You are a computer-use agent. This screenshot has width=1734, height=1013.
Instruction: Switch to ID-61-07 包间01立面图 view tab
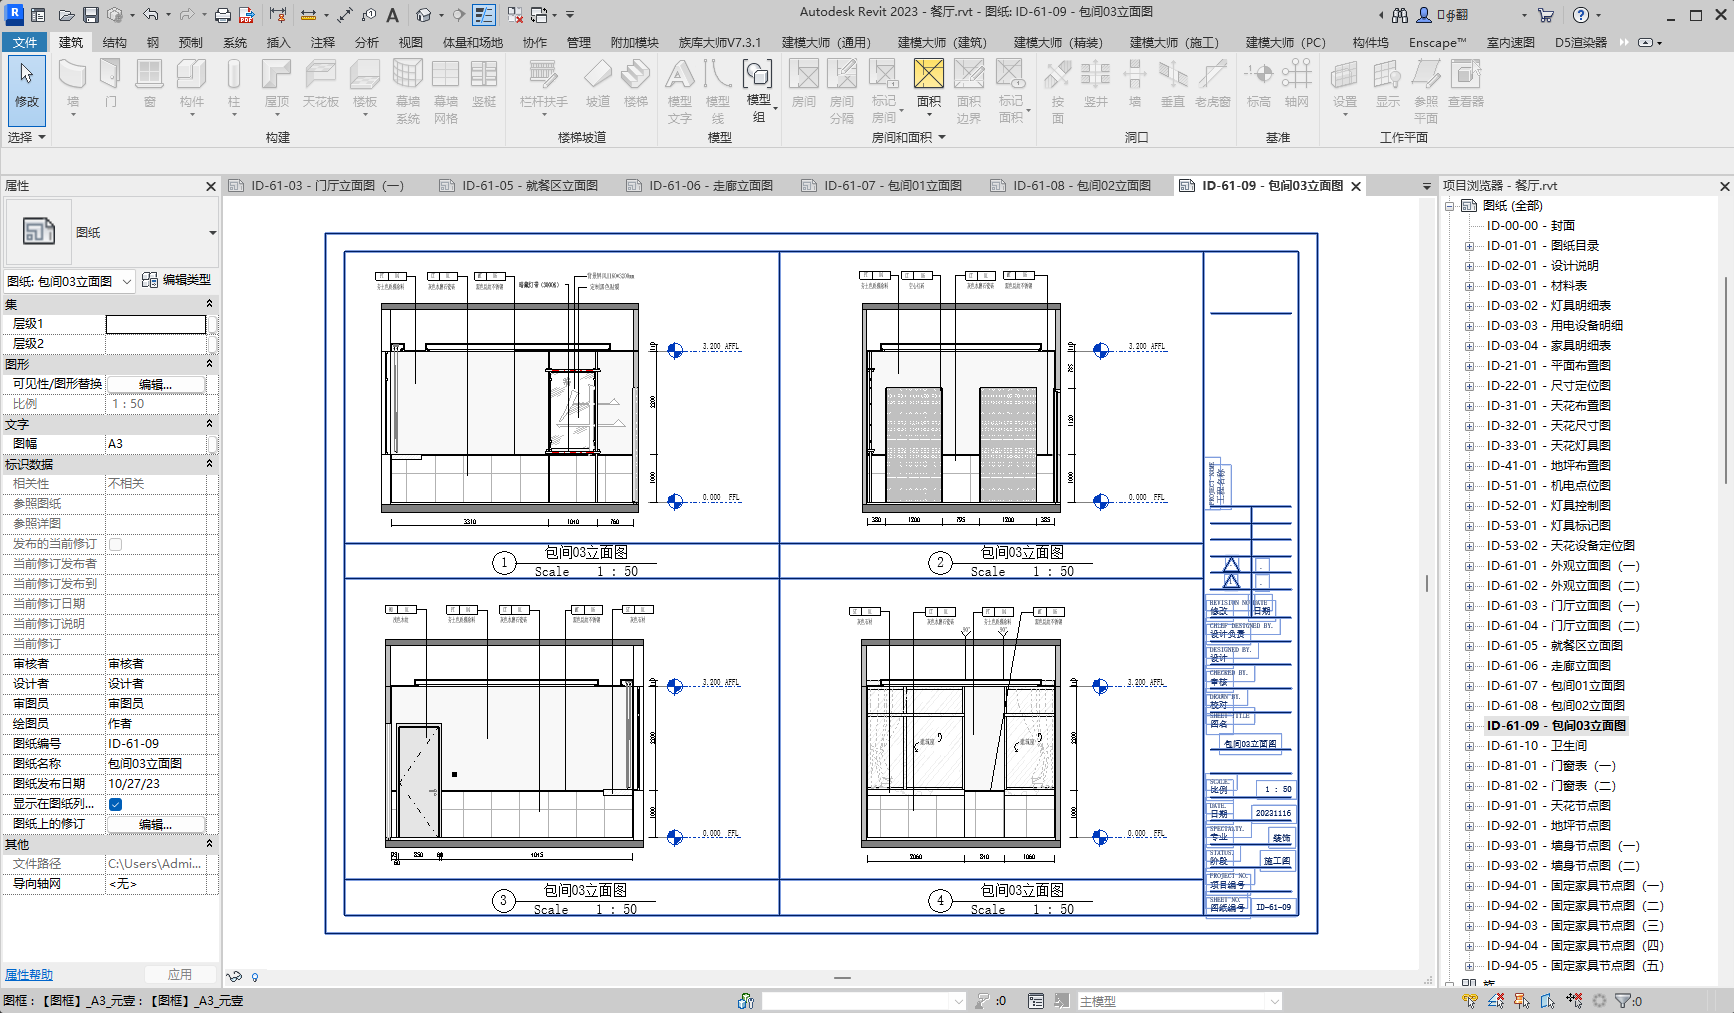pyautogui.click(x=892, y=186)
